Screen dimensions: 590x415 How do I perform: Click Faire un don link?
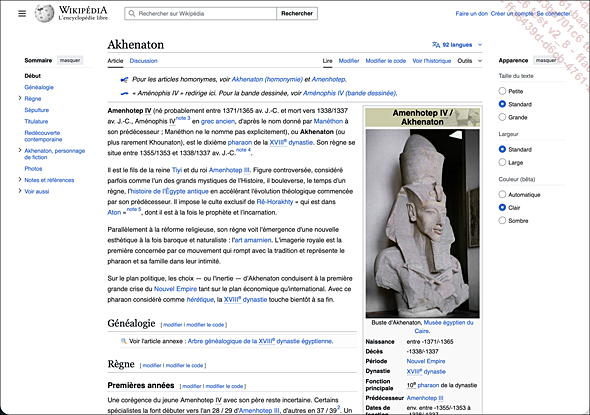(471, 14)
